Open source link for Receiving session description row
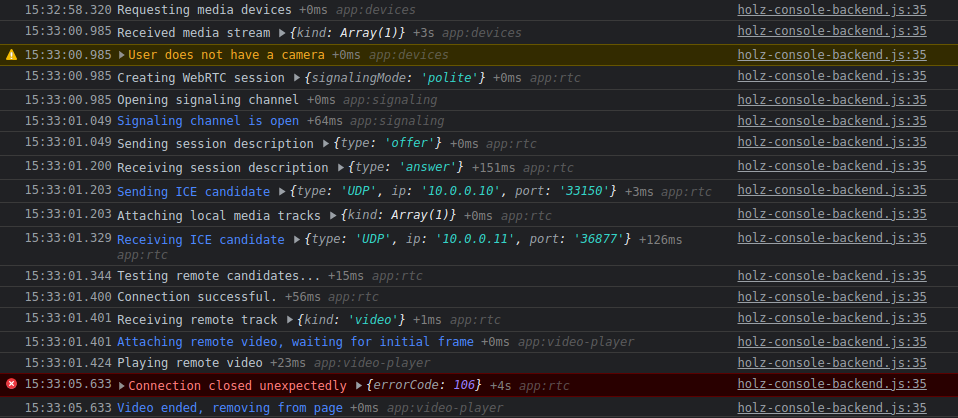 point(832,166)
